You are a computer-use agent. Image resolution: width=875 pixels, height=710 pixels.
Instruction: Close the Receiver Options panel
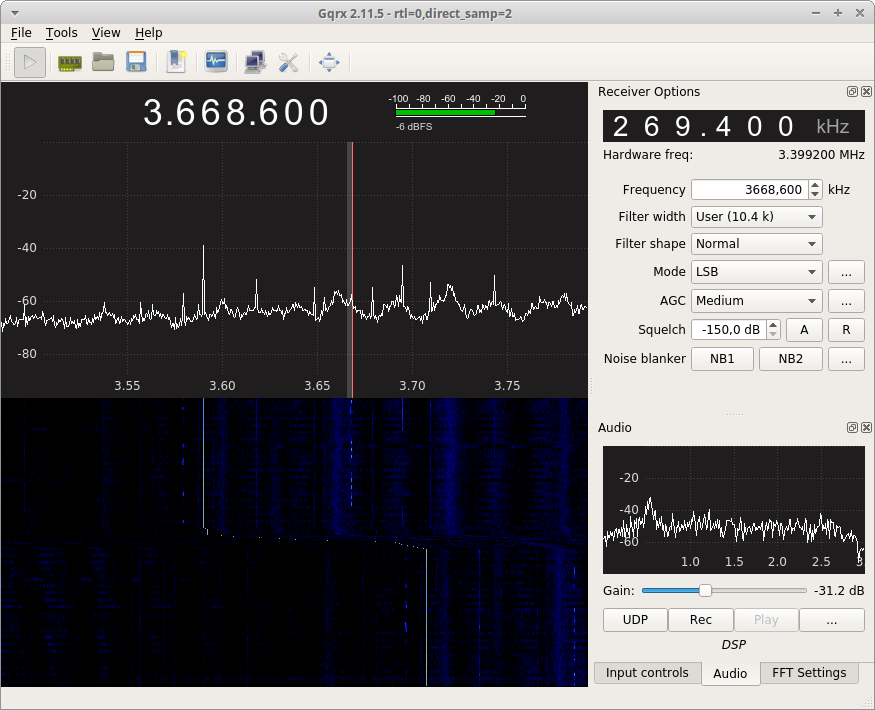click(866, 92)
